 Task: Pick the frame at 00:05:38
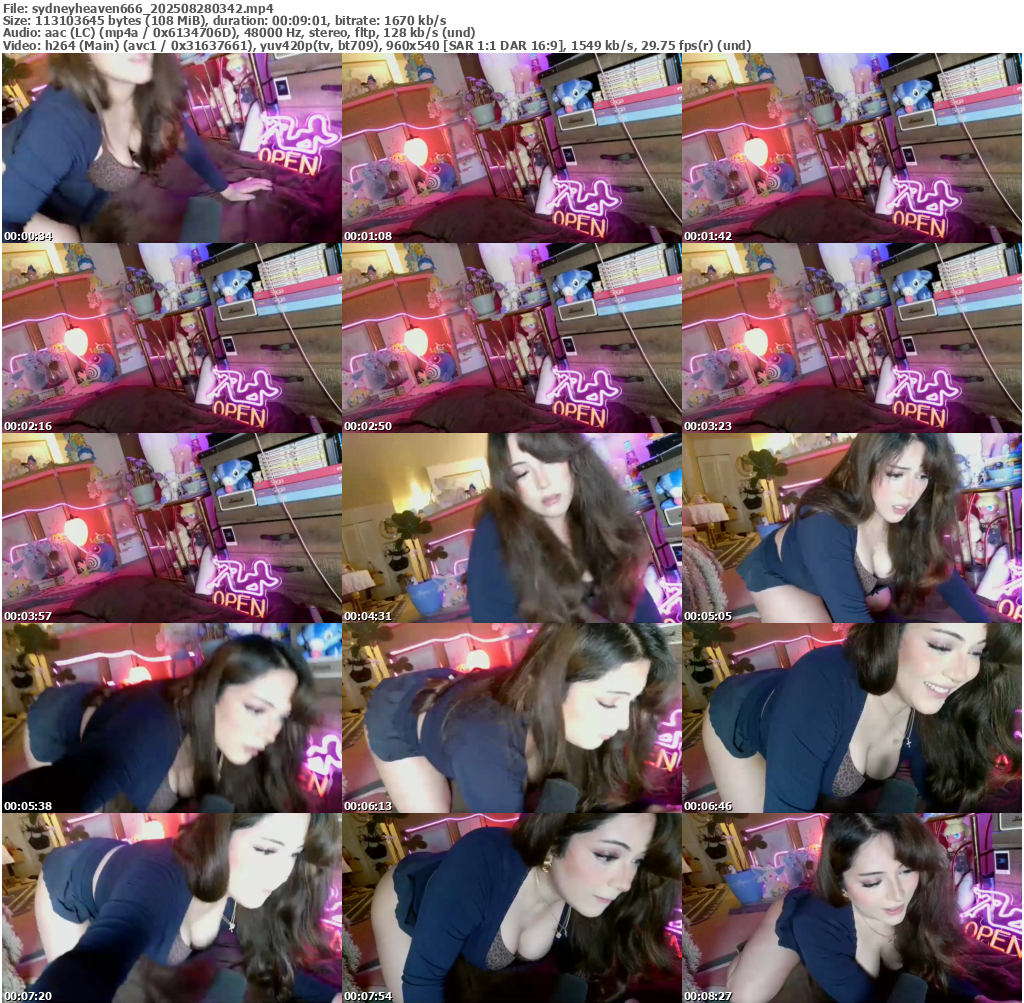(172, 718)
